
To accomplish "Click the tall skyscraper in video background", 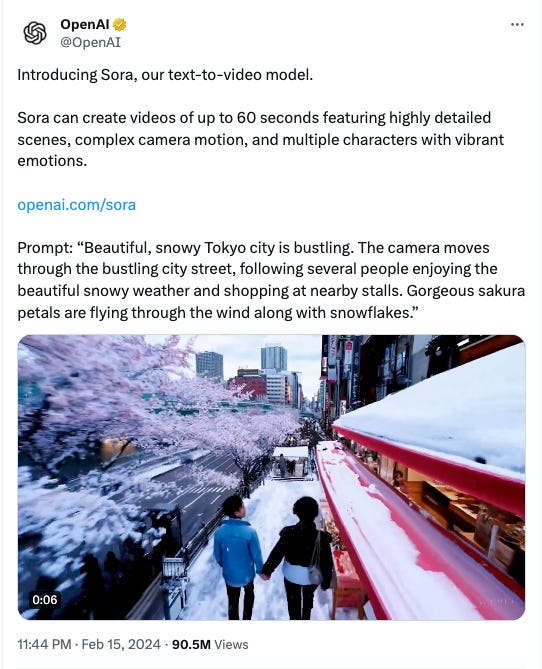I will coord(274,358).
